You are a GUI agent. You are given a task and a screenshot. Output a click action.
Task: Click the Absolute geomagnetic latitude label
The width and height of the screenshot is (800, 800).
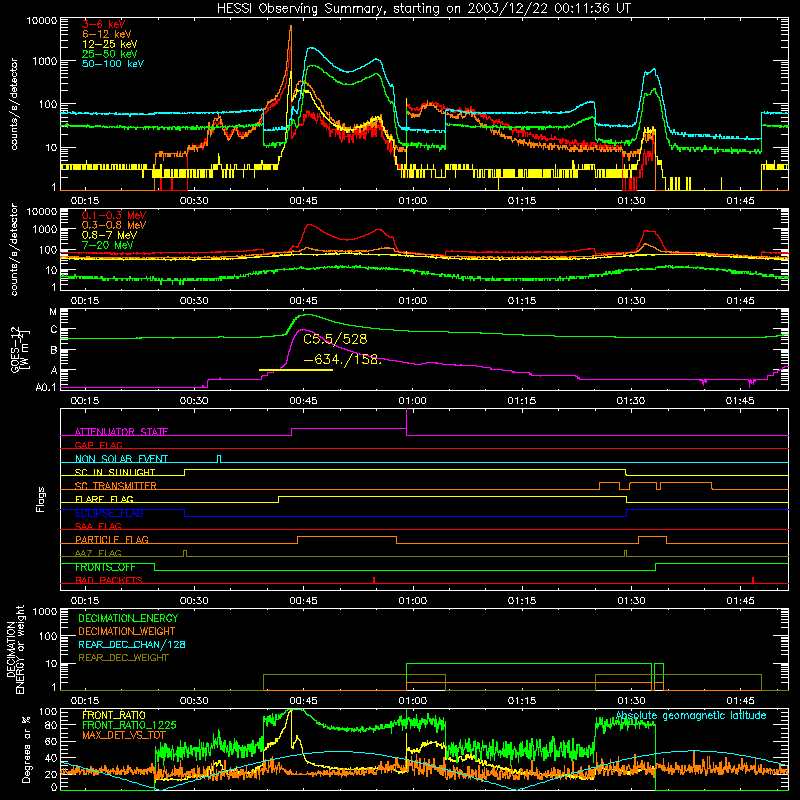[691, 716]
